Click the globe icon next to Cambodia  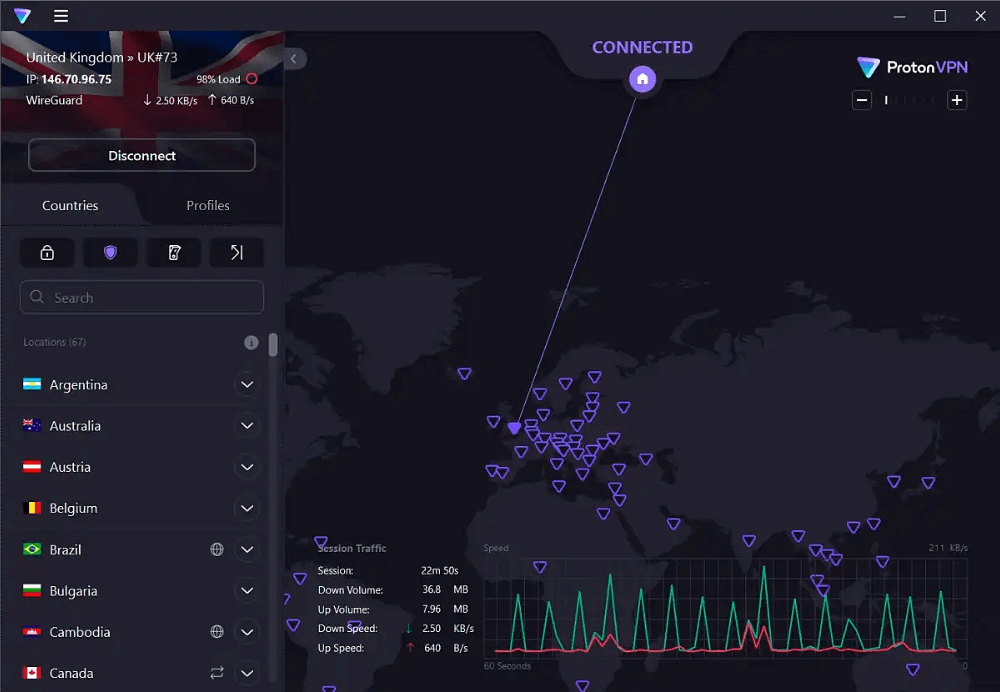[x=217, y=631]
